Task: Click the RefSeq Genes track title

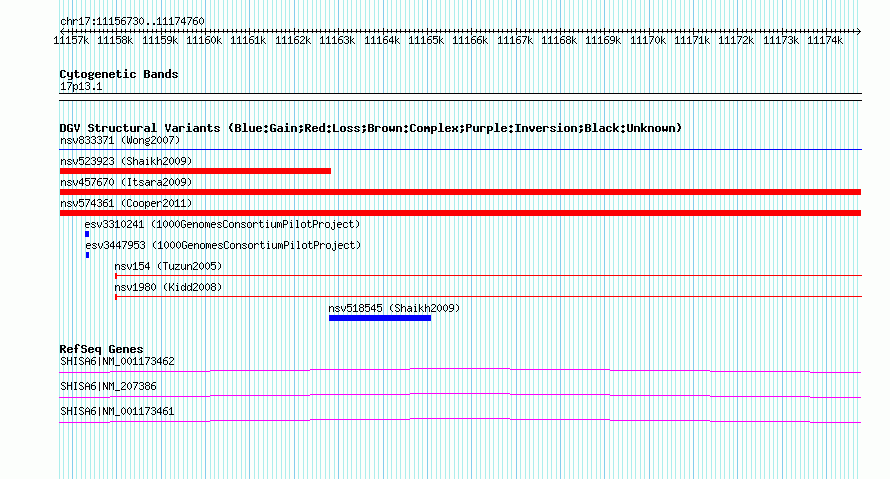Action: coord(101,349)
